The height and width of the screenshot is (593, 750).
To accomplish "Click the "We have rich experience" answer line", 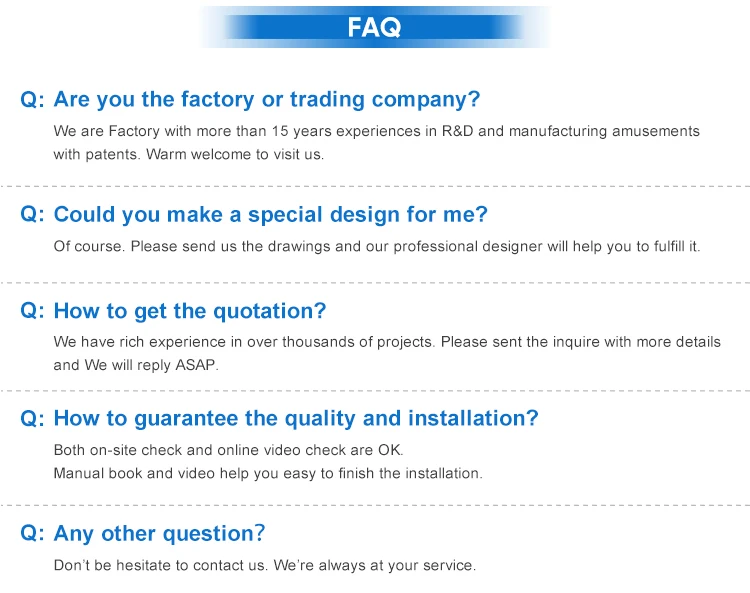I will click(x=386, y=342).
